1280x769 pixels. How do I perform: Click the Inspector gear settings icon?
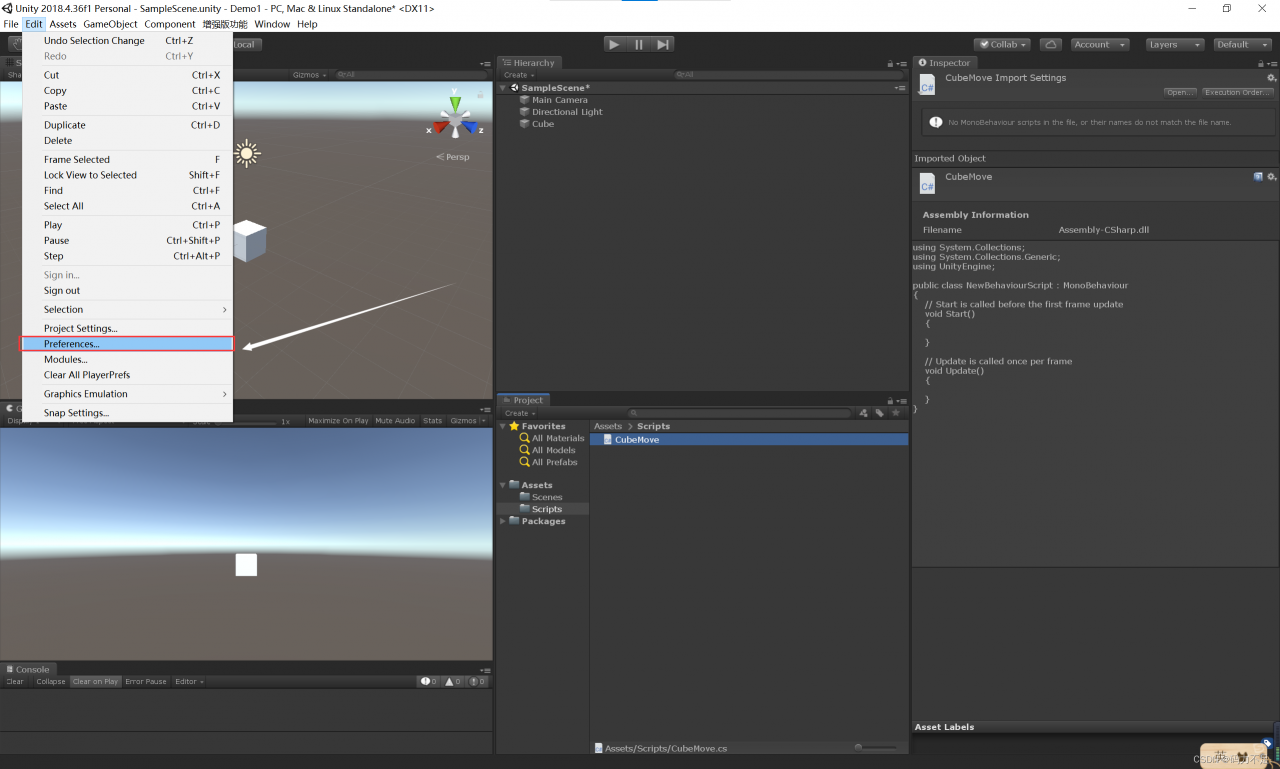[1271, 78]
